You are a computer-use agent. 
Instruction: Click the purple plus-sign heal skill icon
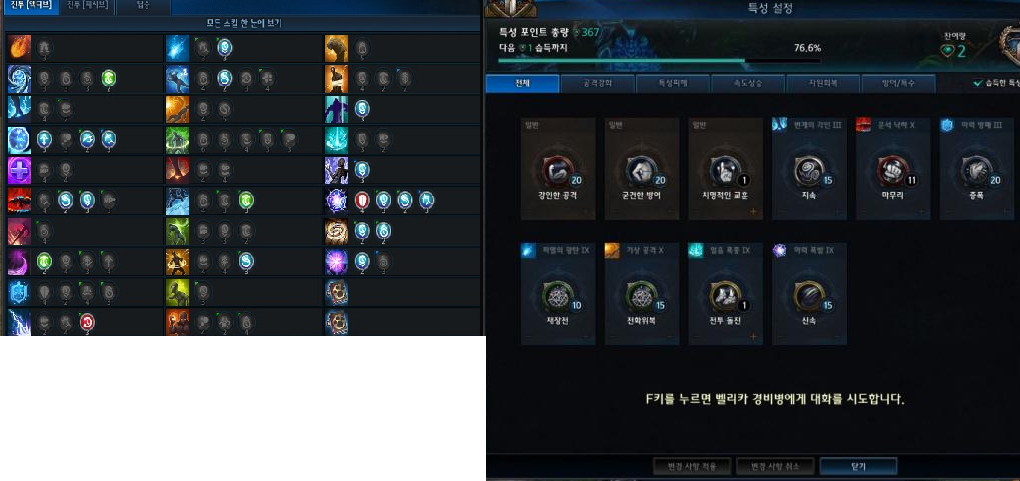tap(20, 171)
